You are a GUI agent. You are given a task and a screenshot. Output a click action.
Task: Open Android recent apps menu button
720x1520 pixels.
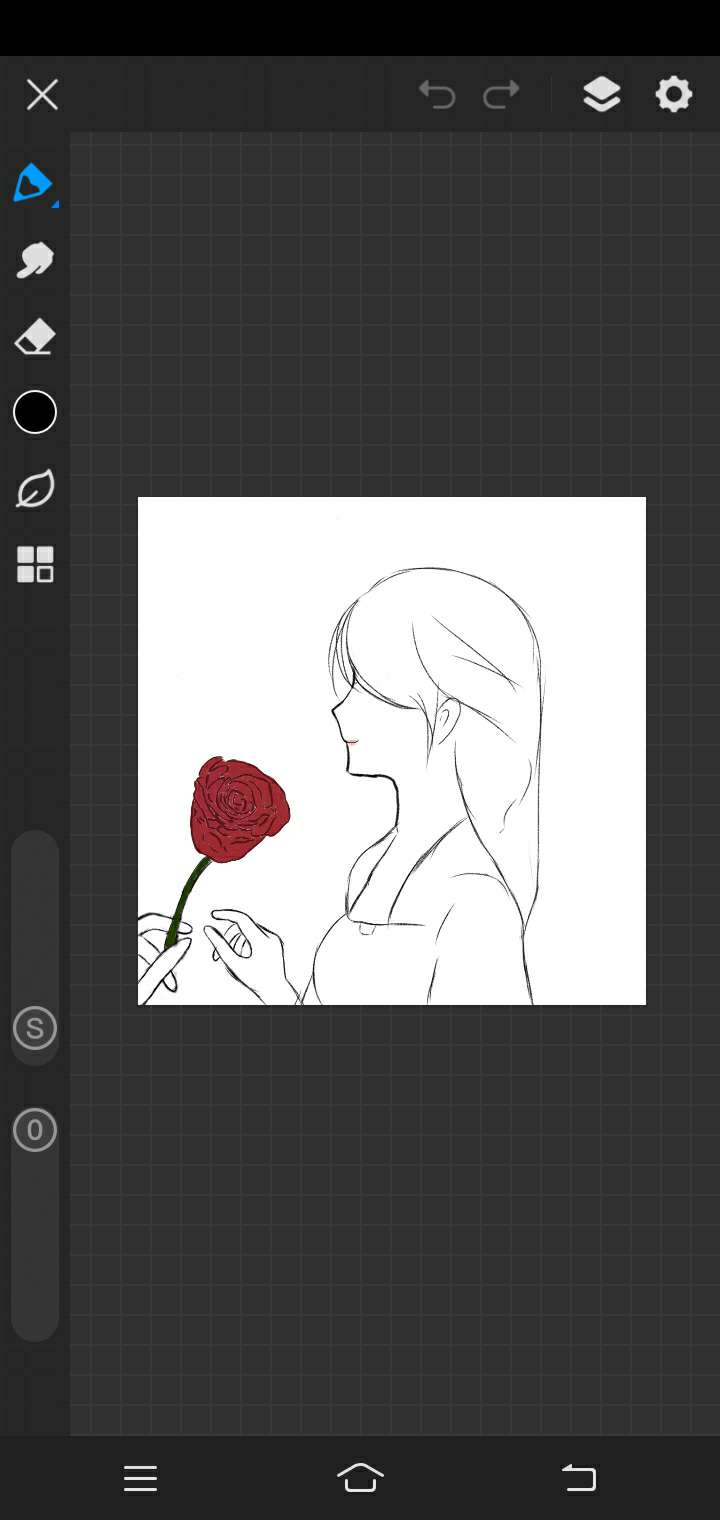pyautogui.click(x=140, y=1478)
